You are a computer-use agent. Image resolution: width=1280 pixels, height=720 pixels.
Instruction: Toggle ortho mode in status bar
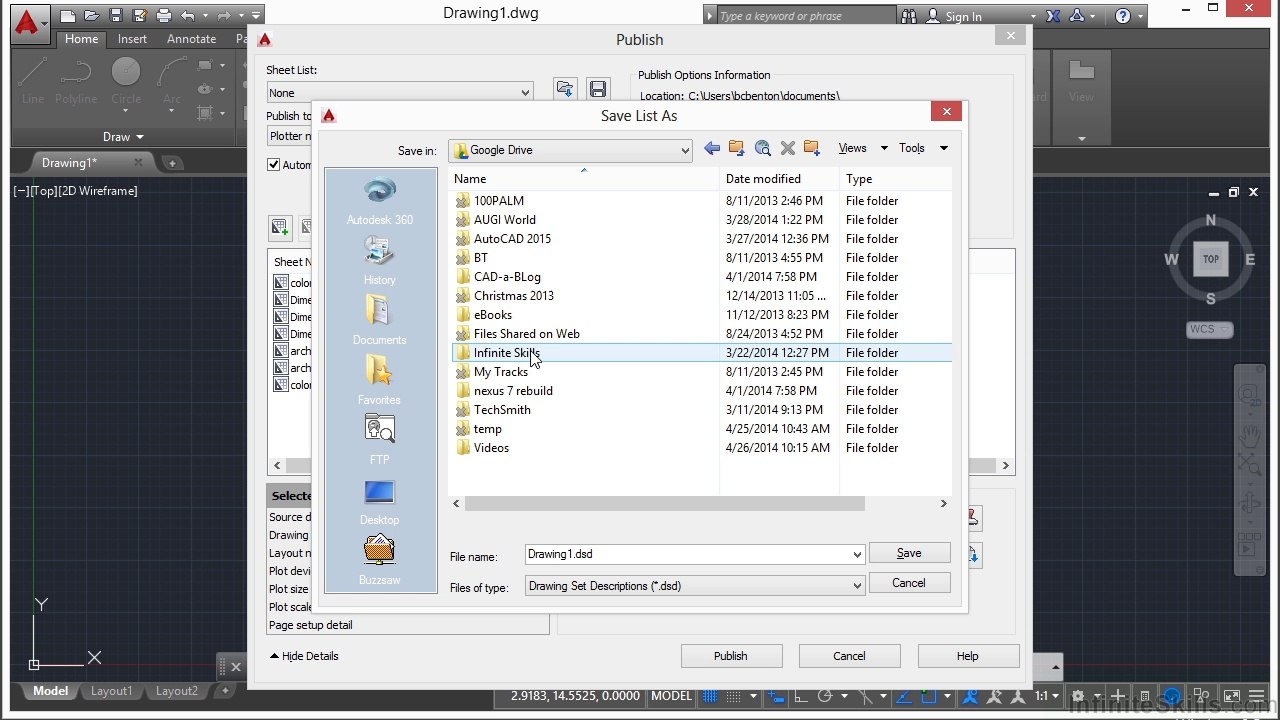tap(799, 696)
